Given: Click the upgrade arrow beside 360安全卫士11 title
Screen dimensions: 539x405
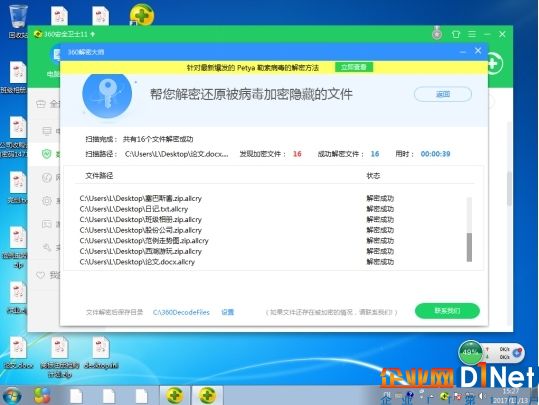Looking at the screenshot, I should 92,34.
